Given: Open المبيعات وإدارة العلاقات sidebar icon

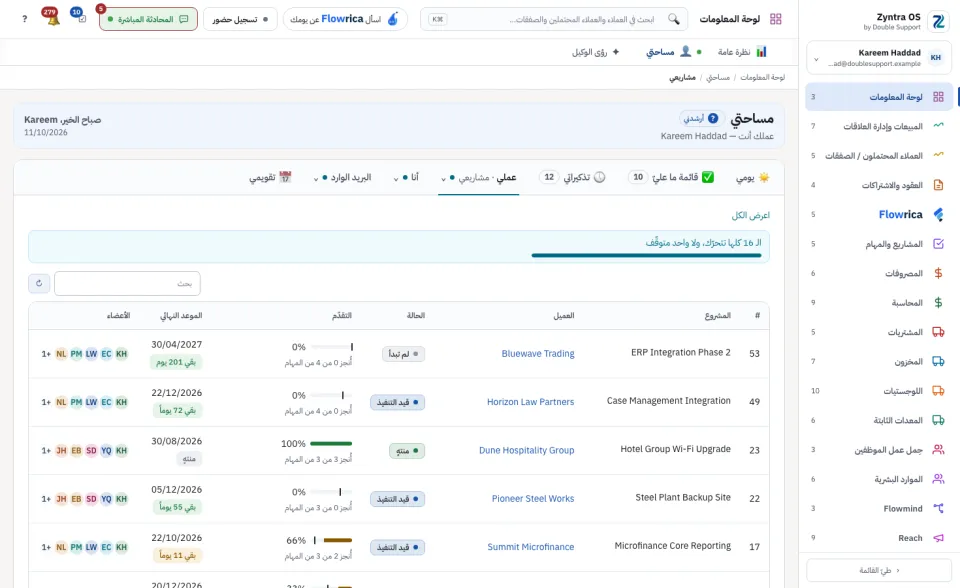Looking at the screenshot, I should click(x=938, y=126).
